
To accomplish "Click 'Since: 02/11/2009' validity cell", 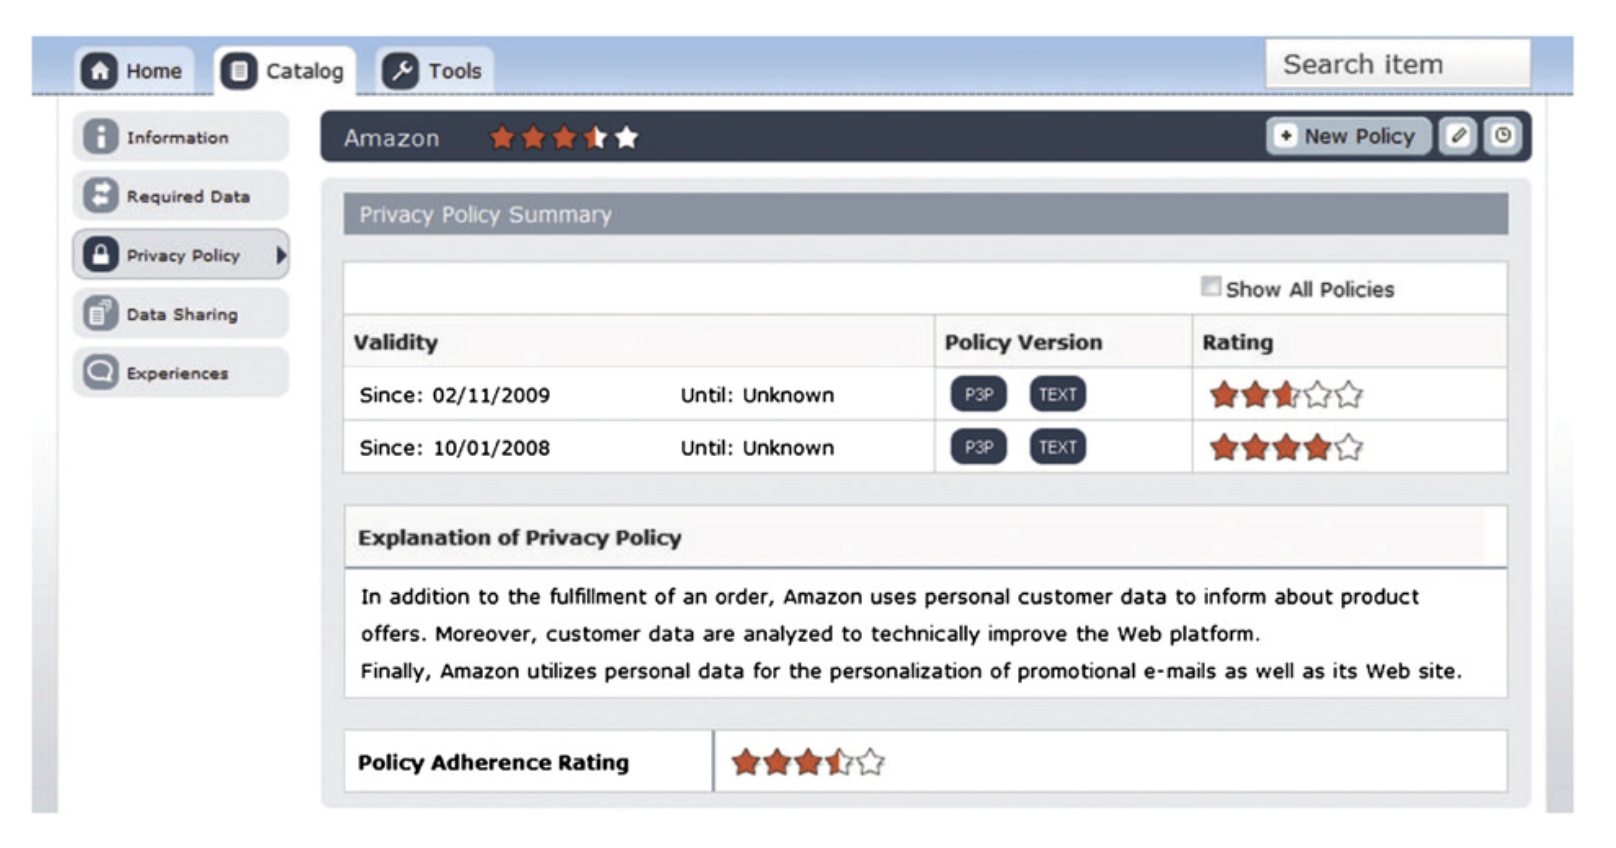I will 455,395.
